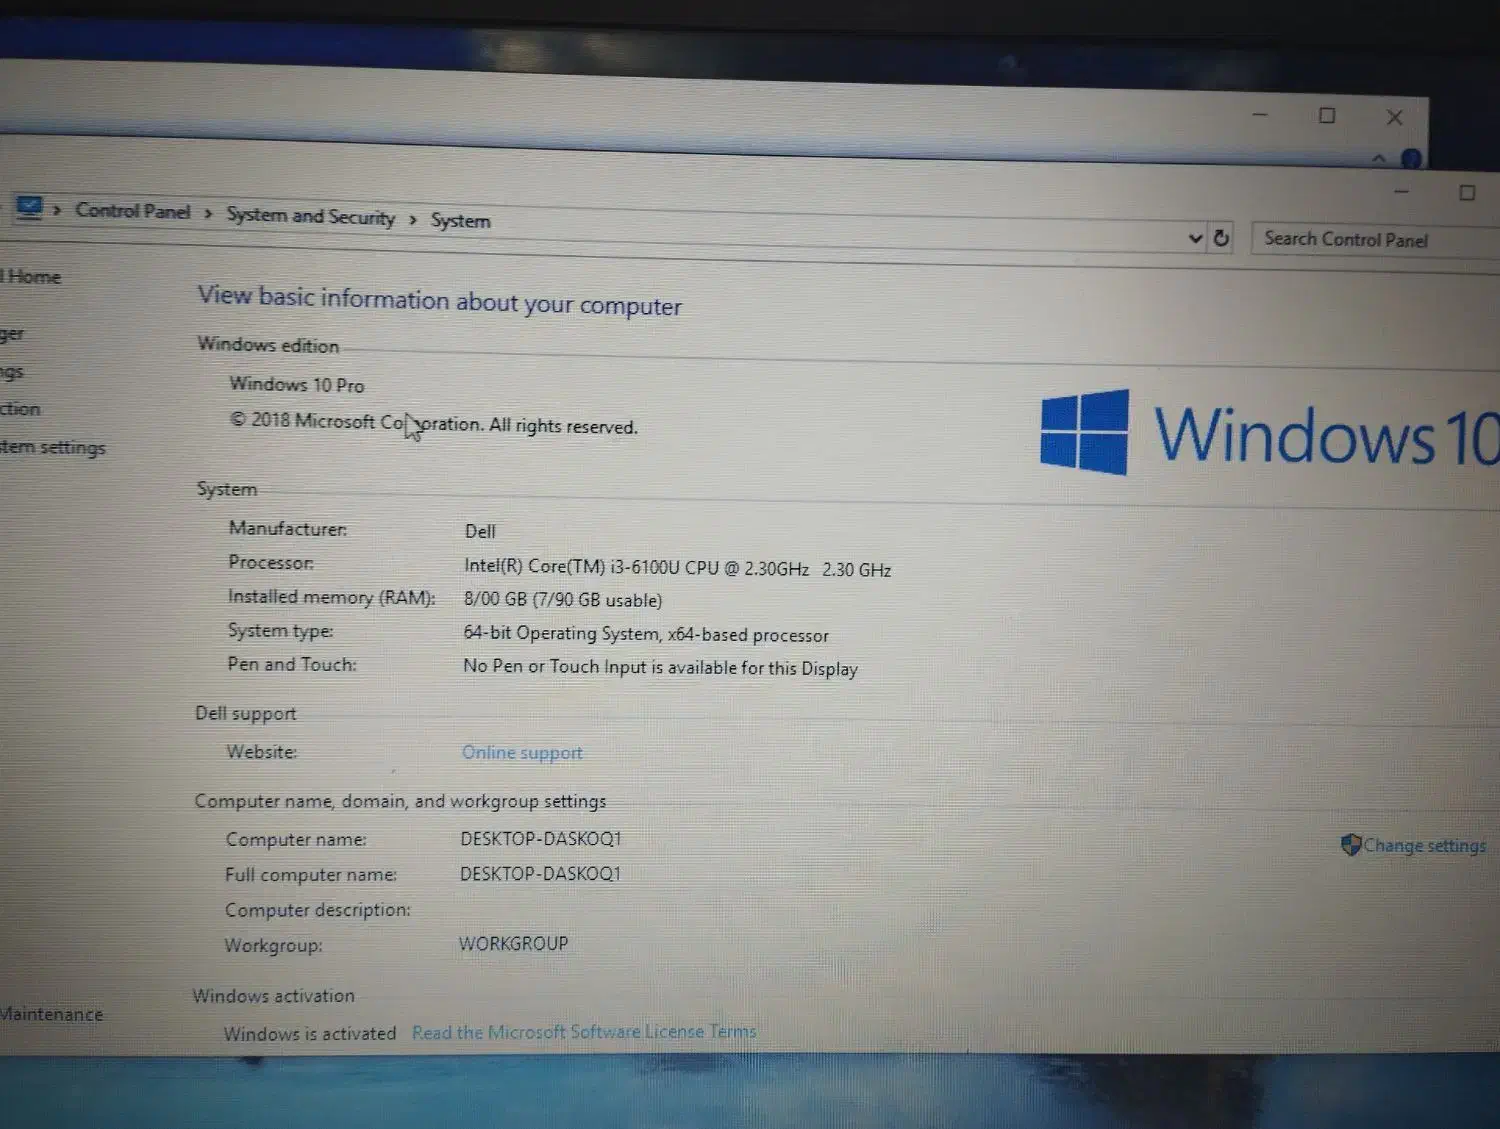
Task: Select the System breadcrumb item
Action: [460, 221]
